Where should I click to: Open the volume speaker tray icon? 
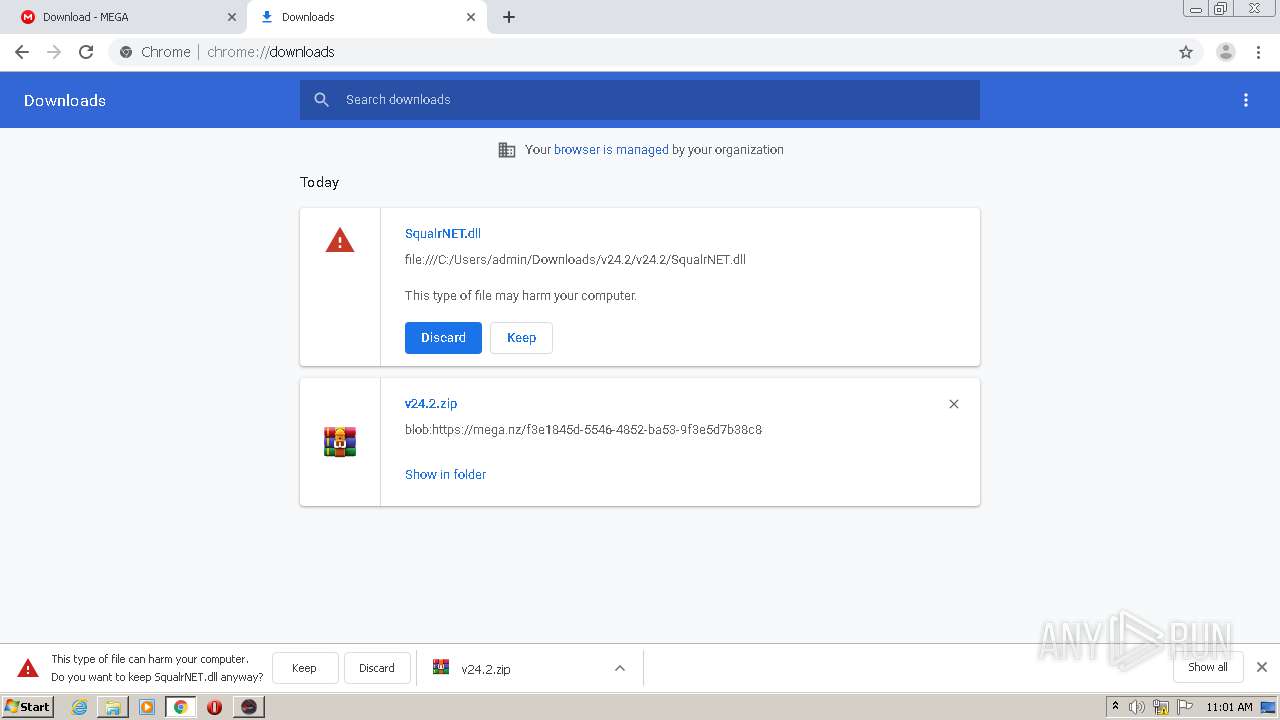coord(1137,707)
